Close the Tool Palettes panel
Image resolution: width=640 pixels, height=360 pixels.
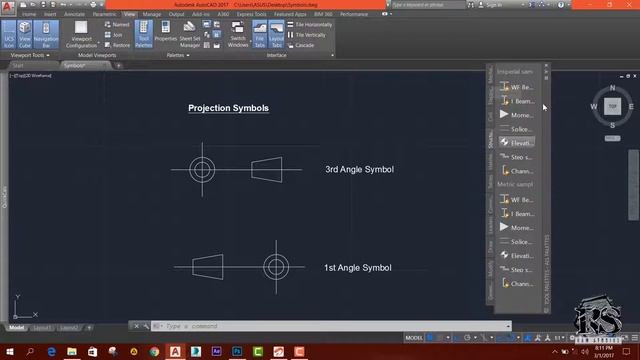click(x=546, y=65)
